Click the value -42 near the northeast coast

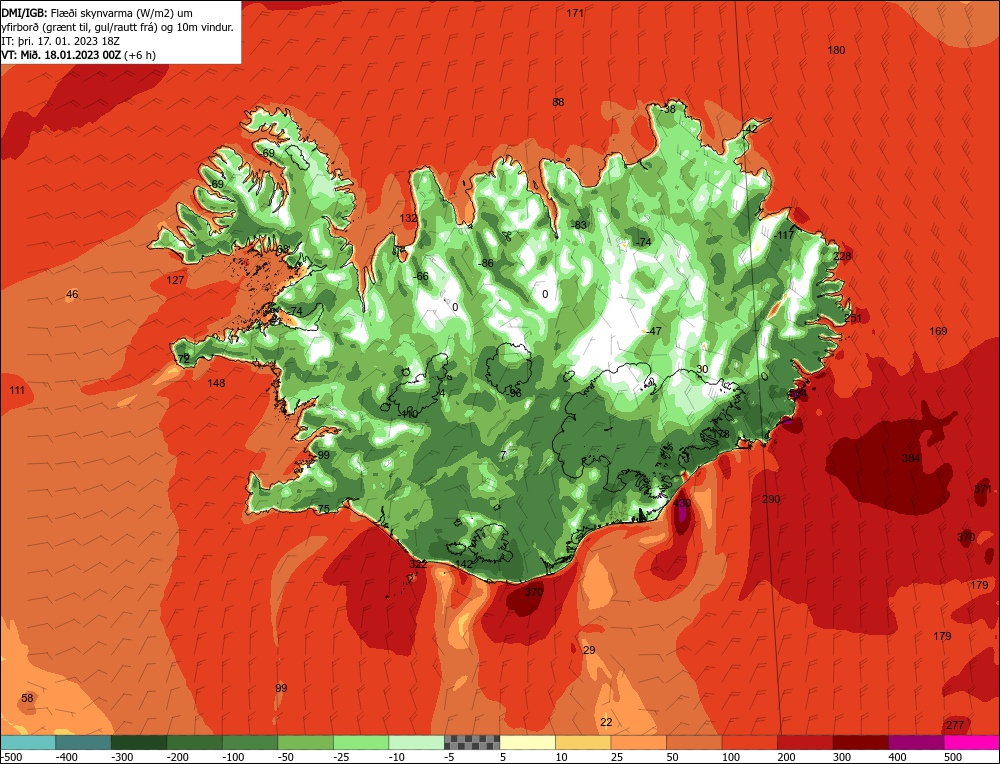click(749, 129)
